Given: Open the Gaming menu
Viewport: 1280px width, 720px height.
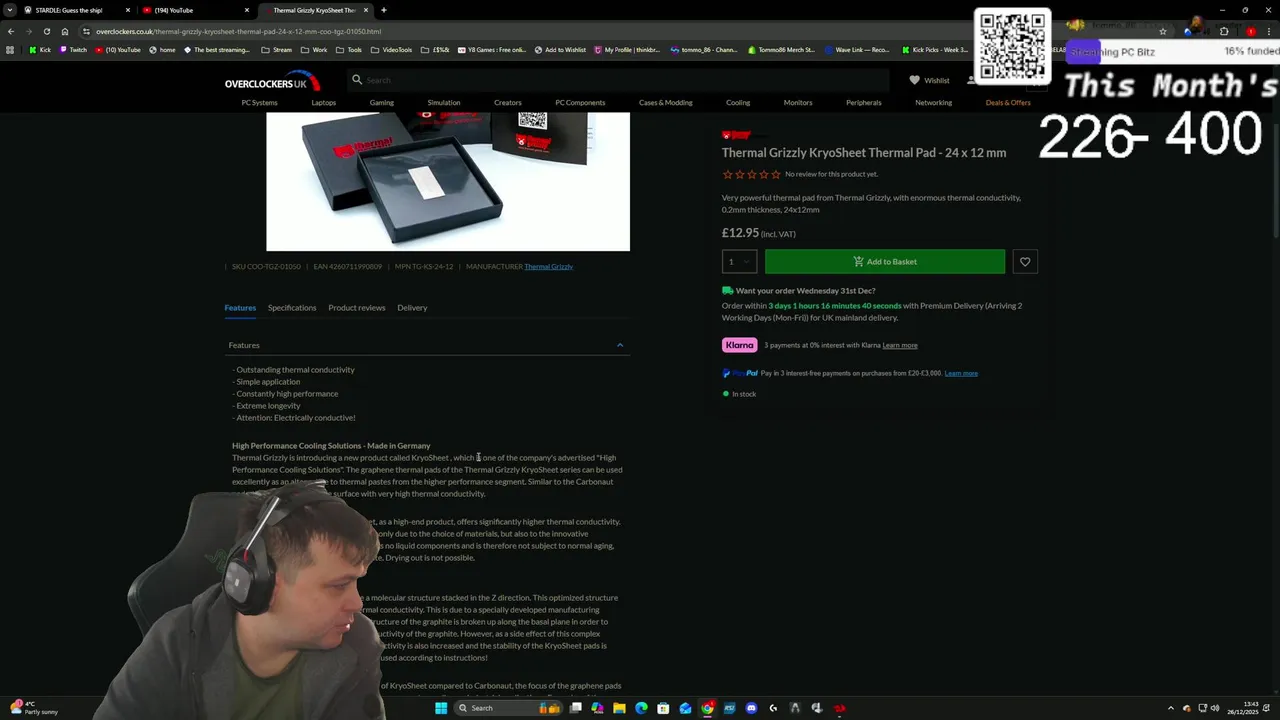Looking at the screenshot, I should [381, 102].
